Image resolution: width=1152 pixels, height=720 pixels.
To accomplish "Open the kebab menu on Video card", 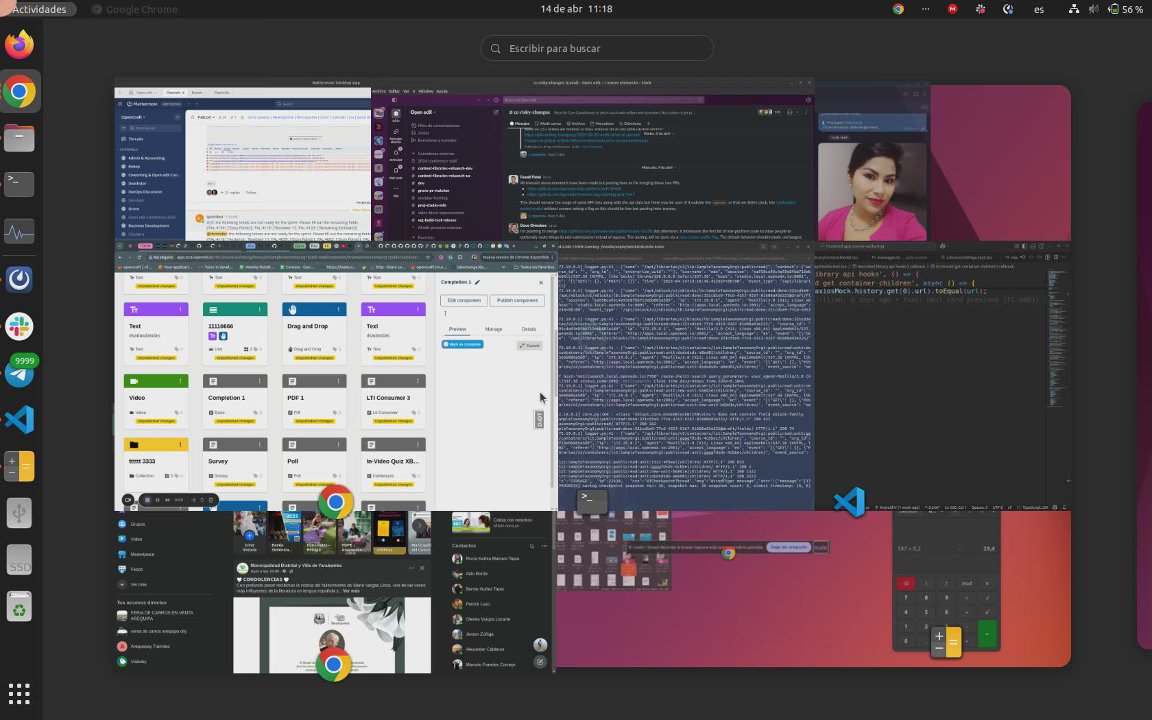I will click(180, 381).
